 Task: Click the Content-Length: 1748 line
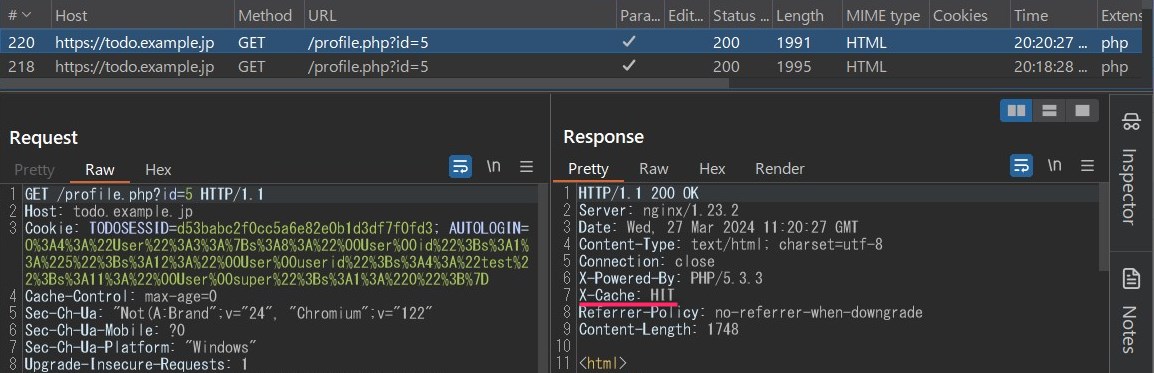[658, 329]
